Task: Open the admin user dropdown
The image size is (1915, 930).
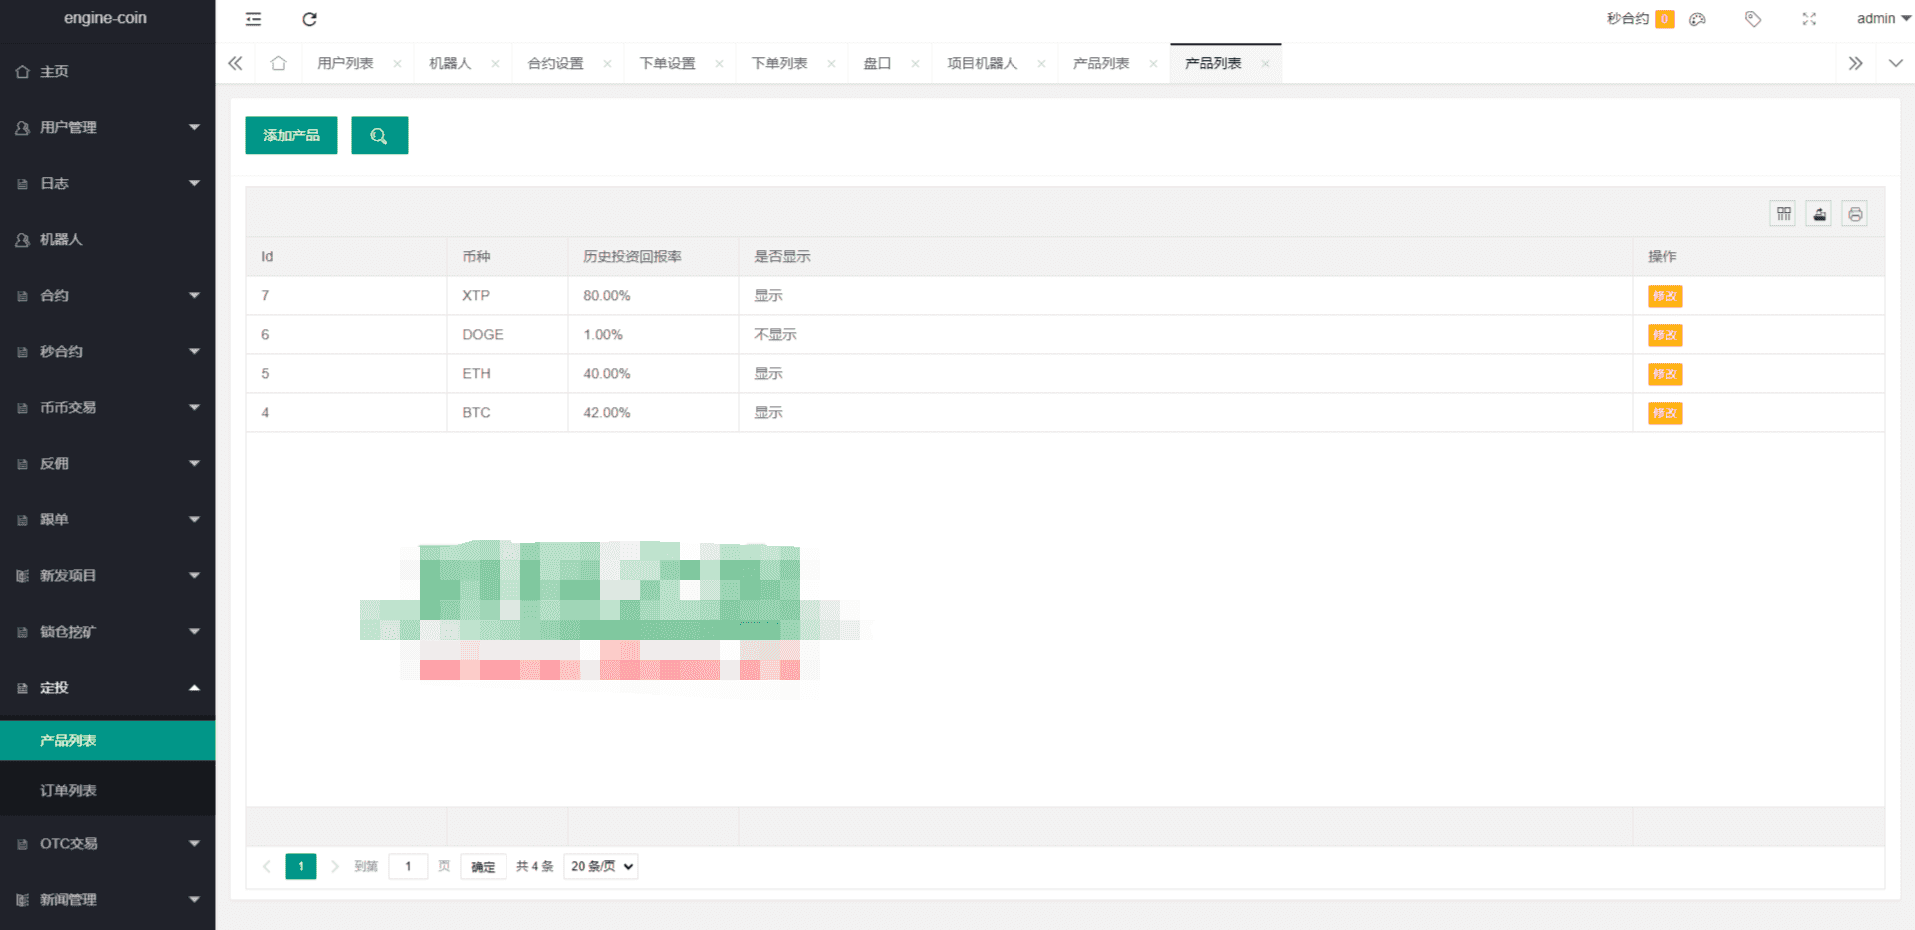Action: pyautogui.click(x=1883, y=19)
